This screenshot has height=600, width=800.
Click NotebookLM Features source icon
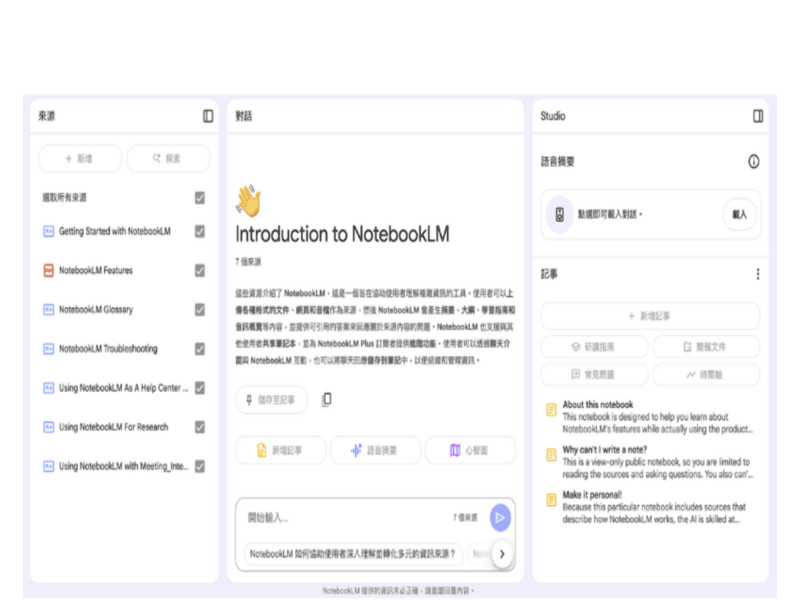48,270
